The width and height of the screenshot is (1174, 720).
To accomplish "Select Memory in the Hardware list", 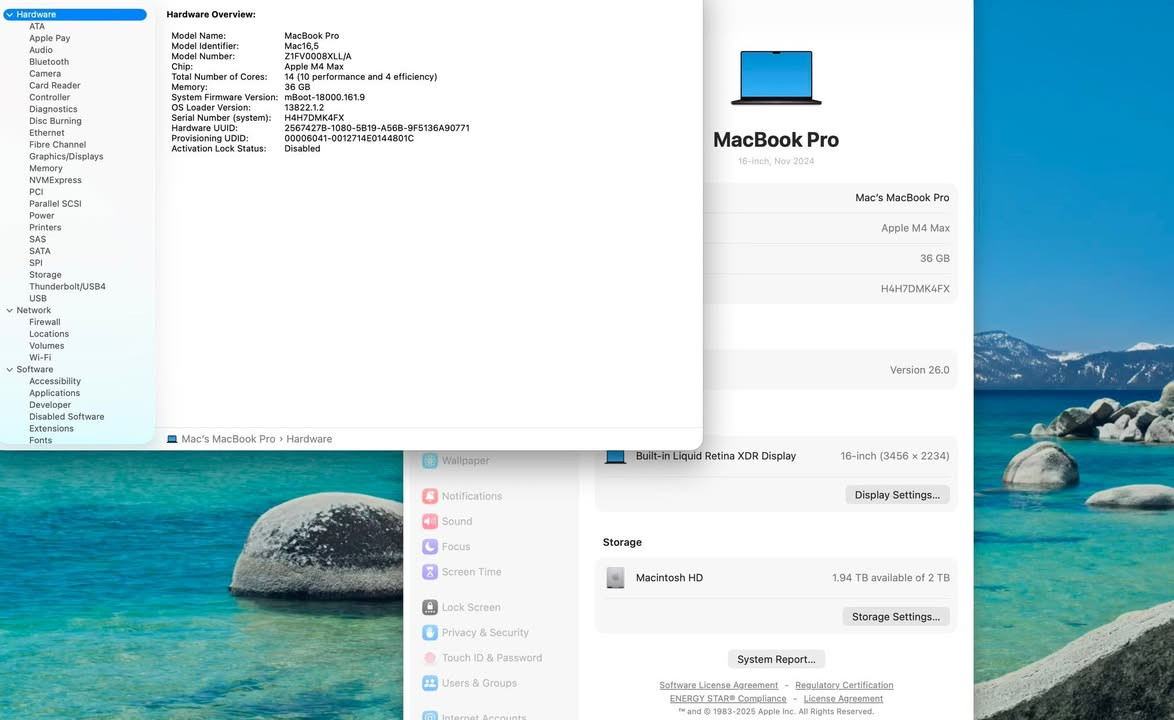I will [x=46, y=168].
